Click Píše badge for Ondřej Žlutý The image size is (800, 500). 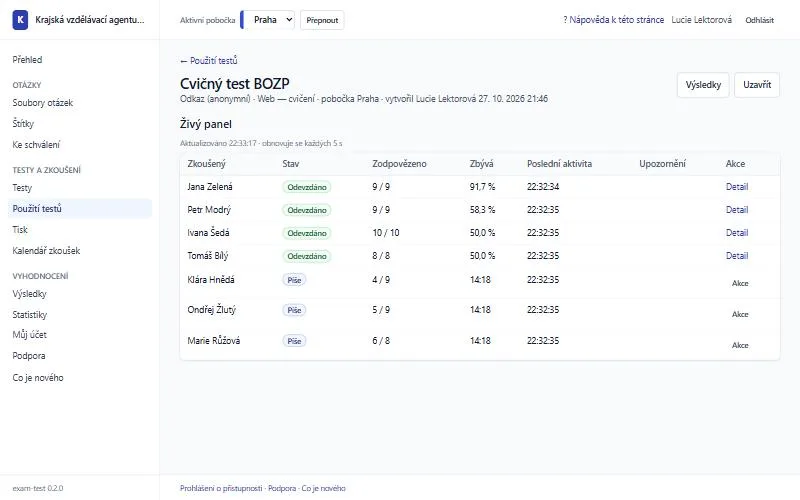[294, 310]
